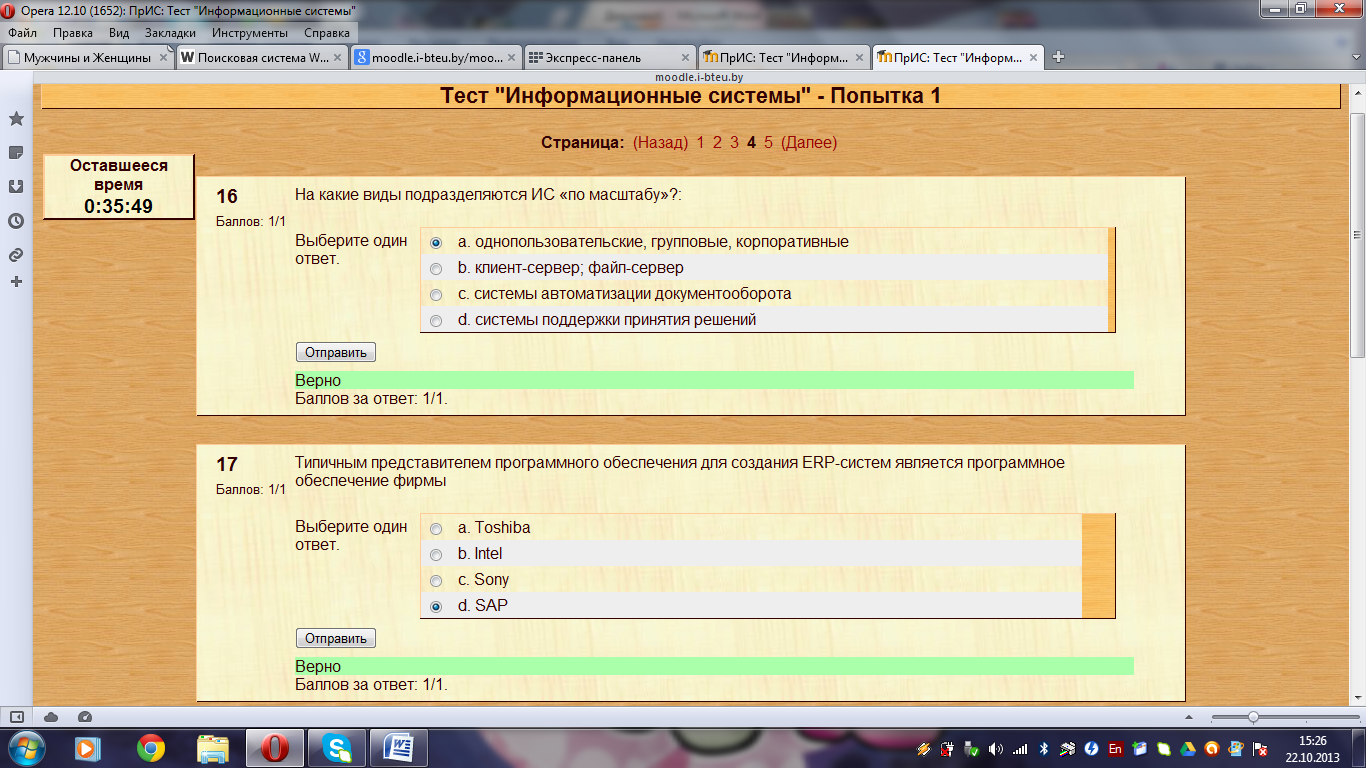Open the Notes panel in Opera sidebar
This screenshot has height=768, width=1366.
(x=16, y=153)
